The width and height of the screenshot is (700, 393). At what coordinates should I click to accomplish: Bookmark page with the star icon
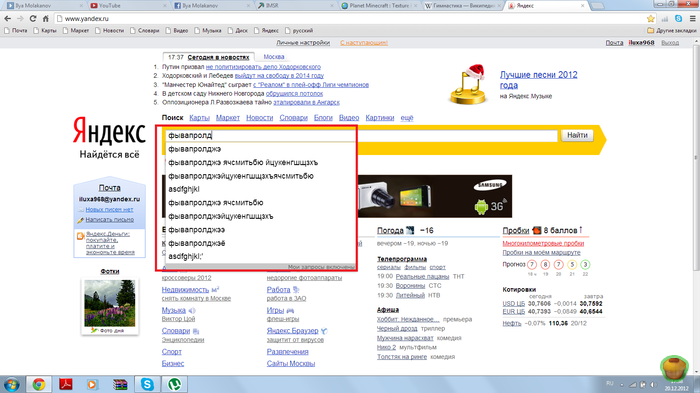650,19
